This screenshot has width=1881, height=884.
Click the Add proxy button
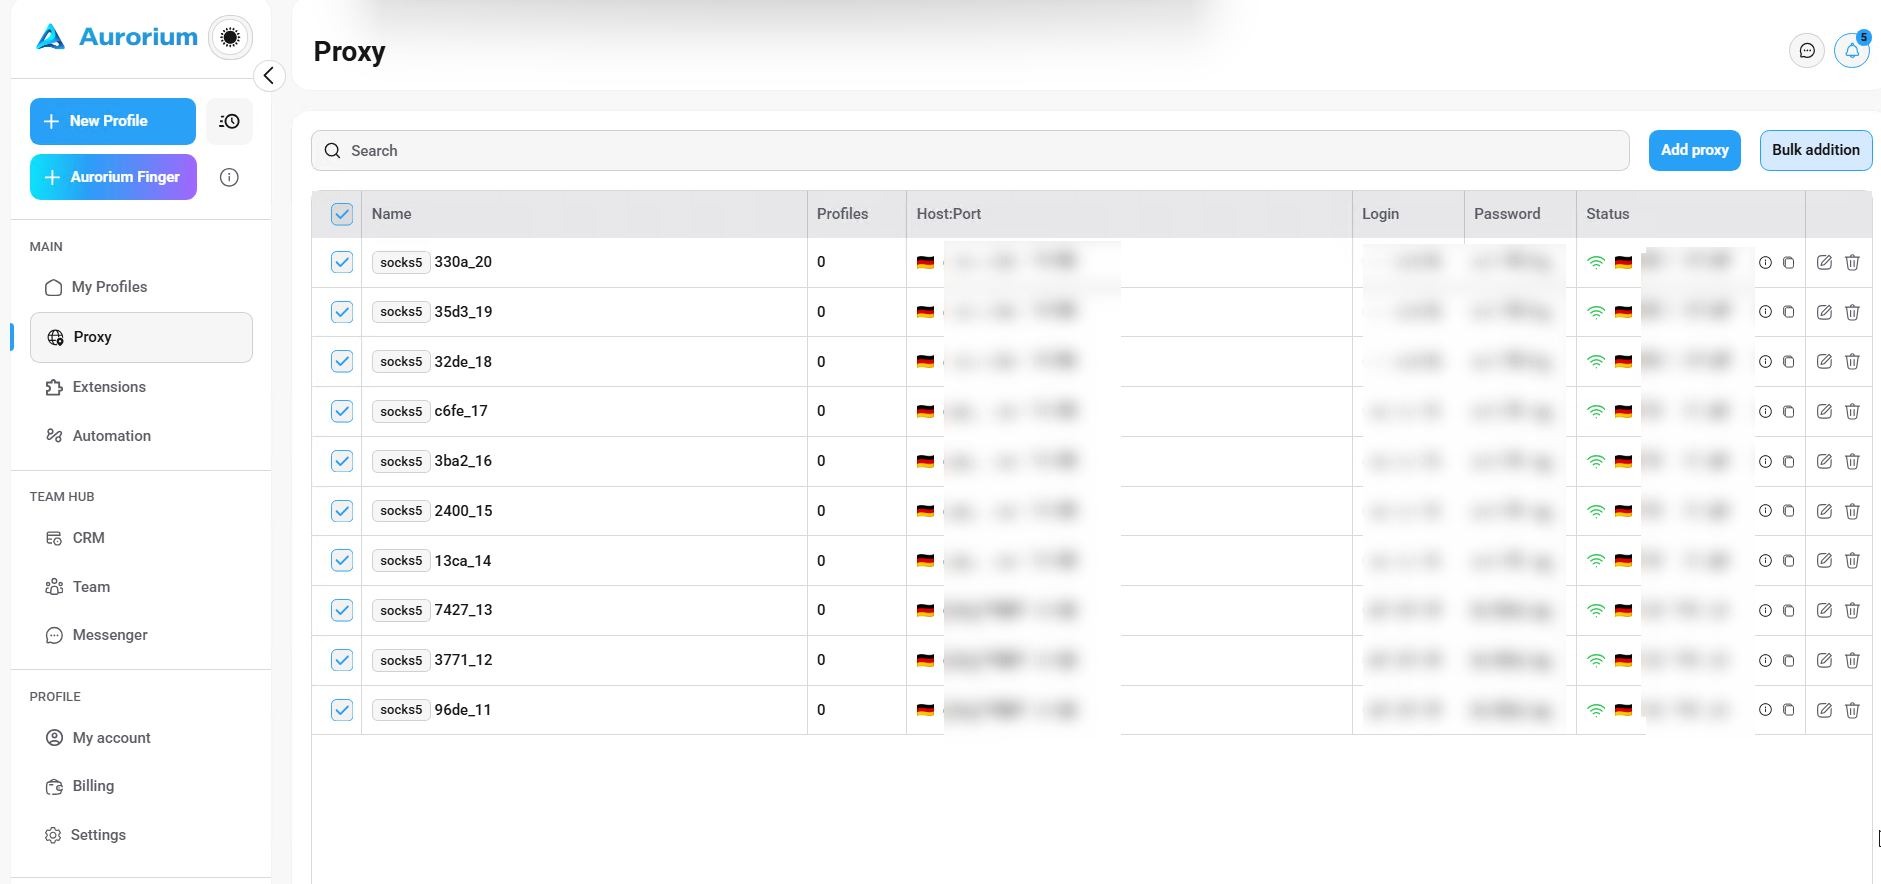[x=1694, y=150]
